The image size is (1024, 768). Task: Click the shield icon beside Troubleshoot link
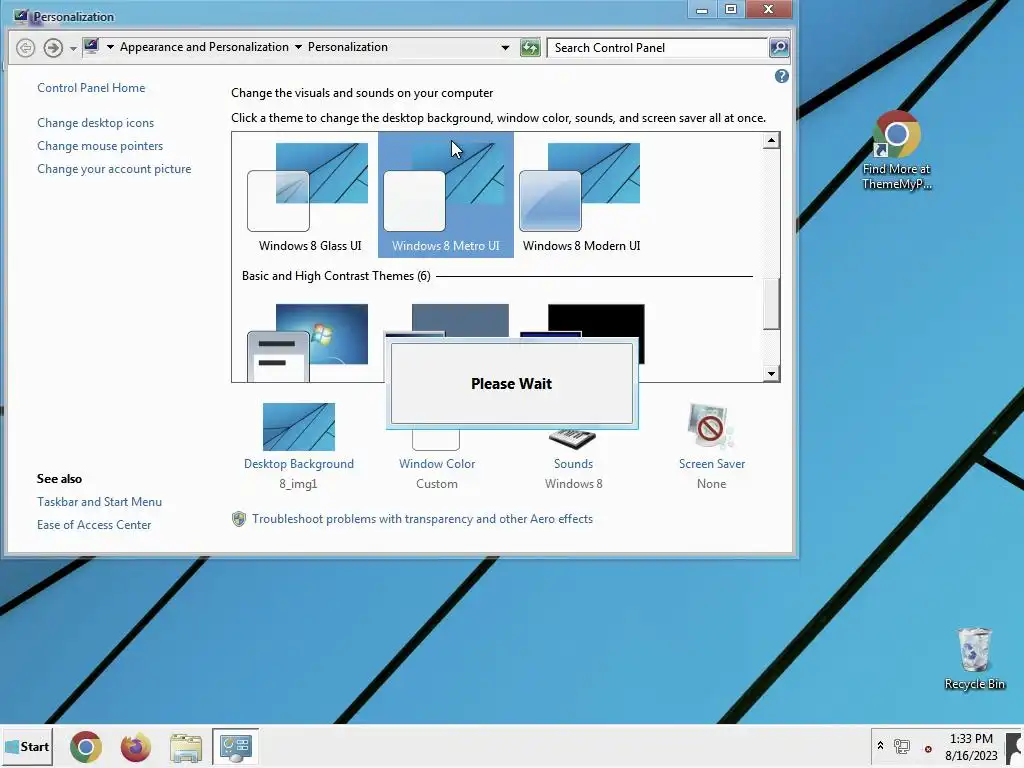coord(239,519)
